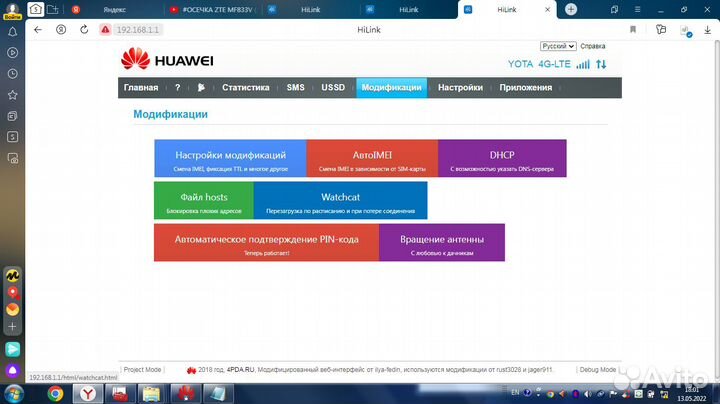The width and height of the screenshot is (720, 404).
Task: Open the downloads arrow icon
Action: [x=707, y=30]
